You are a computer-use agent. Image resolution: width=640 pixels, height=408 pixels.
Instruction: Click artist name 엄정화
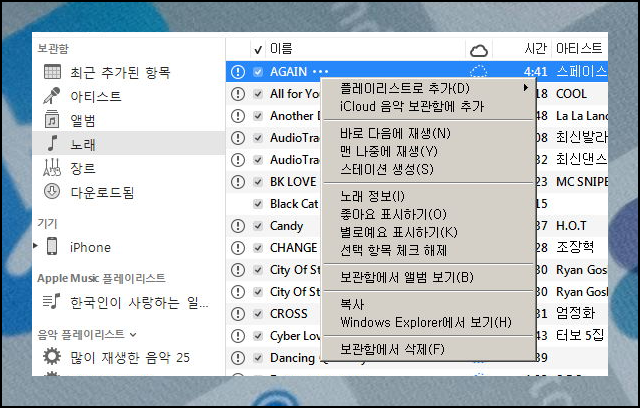(x=576, y=313)
